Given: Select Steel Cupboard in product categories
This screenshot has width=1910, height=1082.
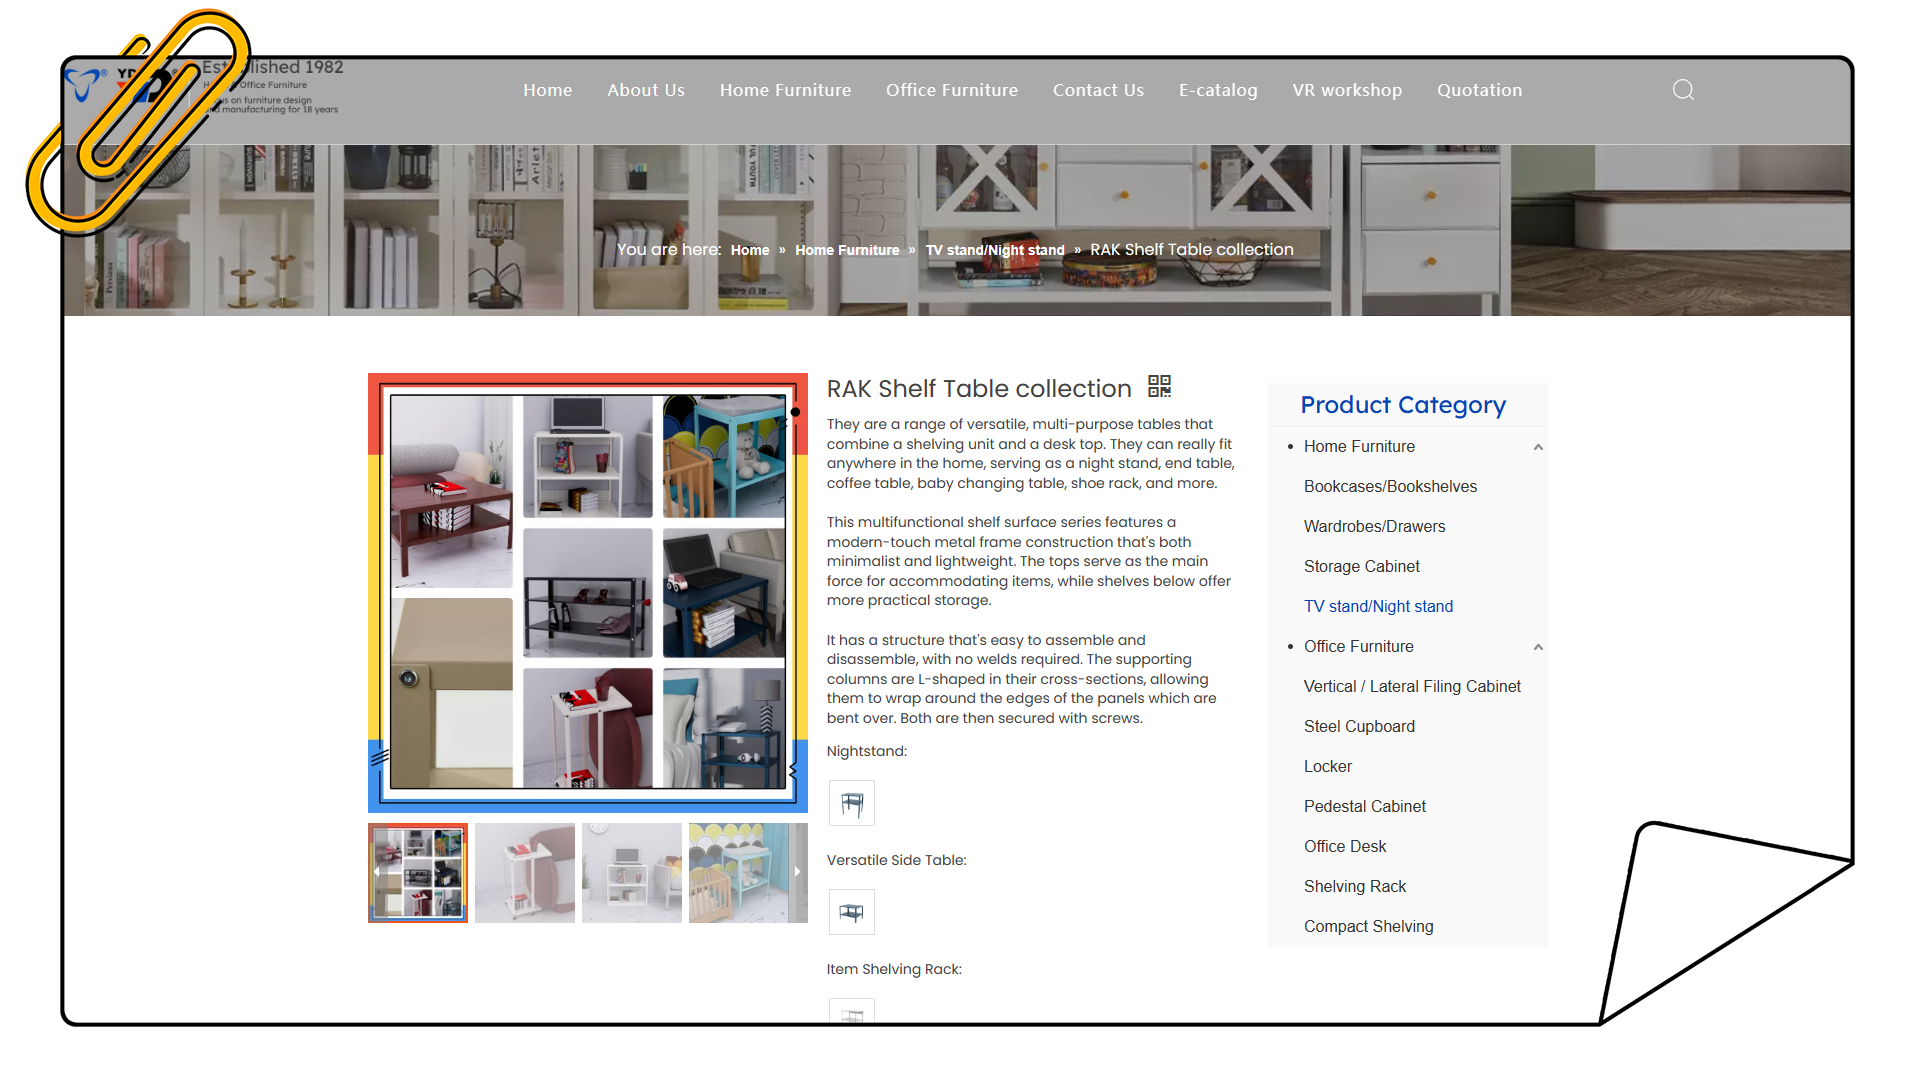Looking at the screenshot, I should (1358, 727).
